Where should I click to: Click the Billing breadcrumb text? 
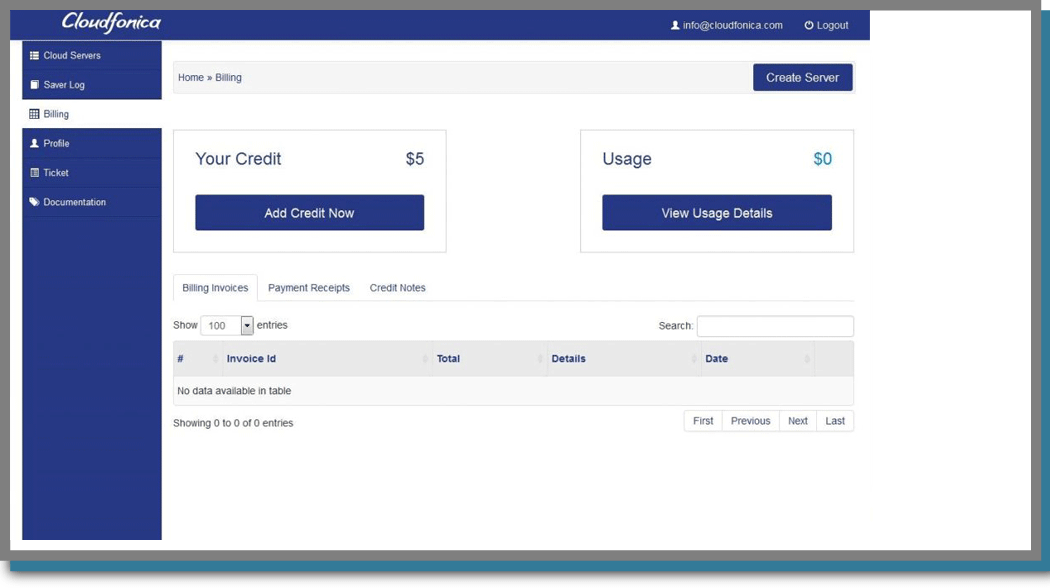228,78
